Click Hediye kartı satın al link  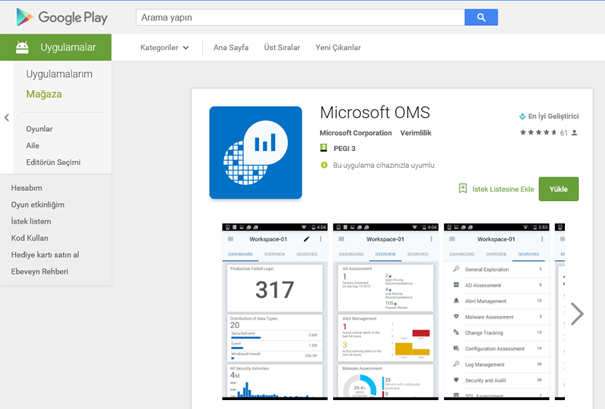[45, 255]
